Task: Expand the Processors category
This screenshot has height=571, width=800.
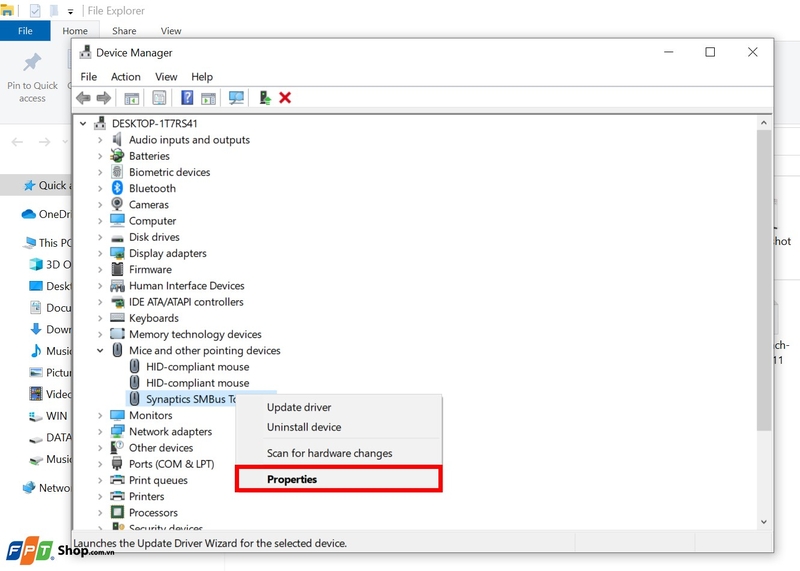Action: click(x=100, y=512)
